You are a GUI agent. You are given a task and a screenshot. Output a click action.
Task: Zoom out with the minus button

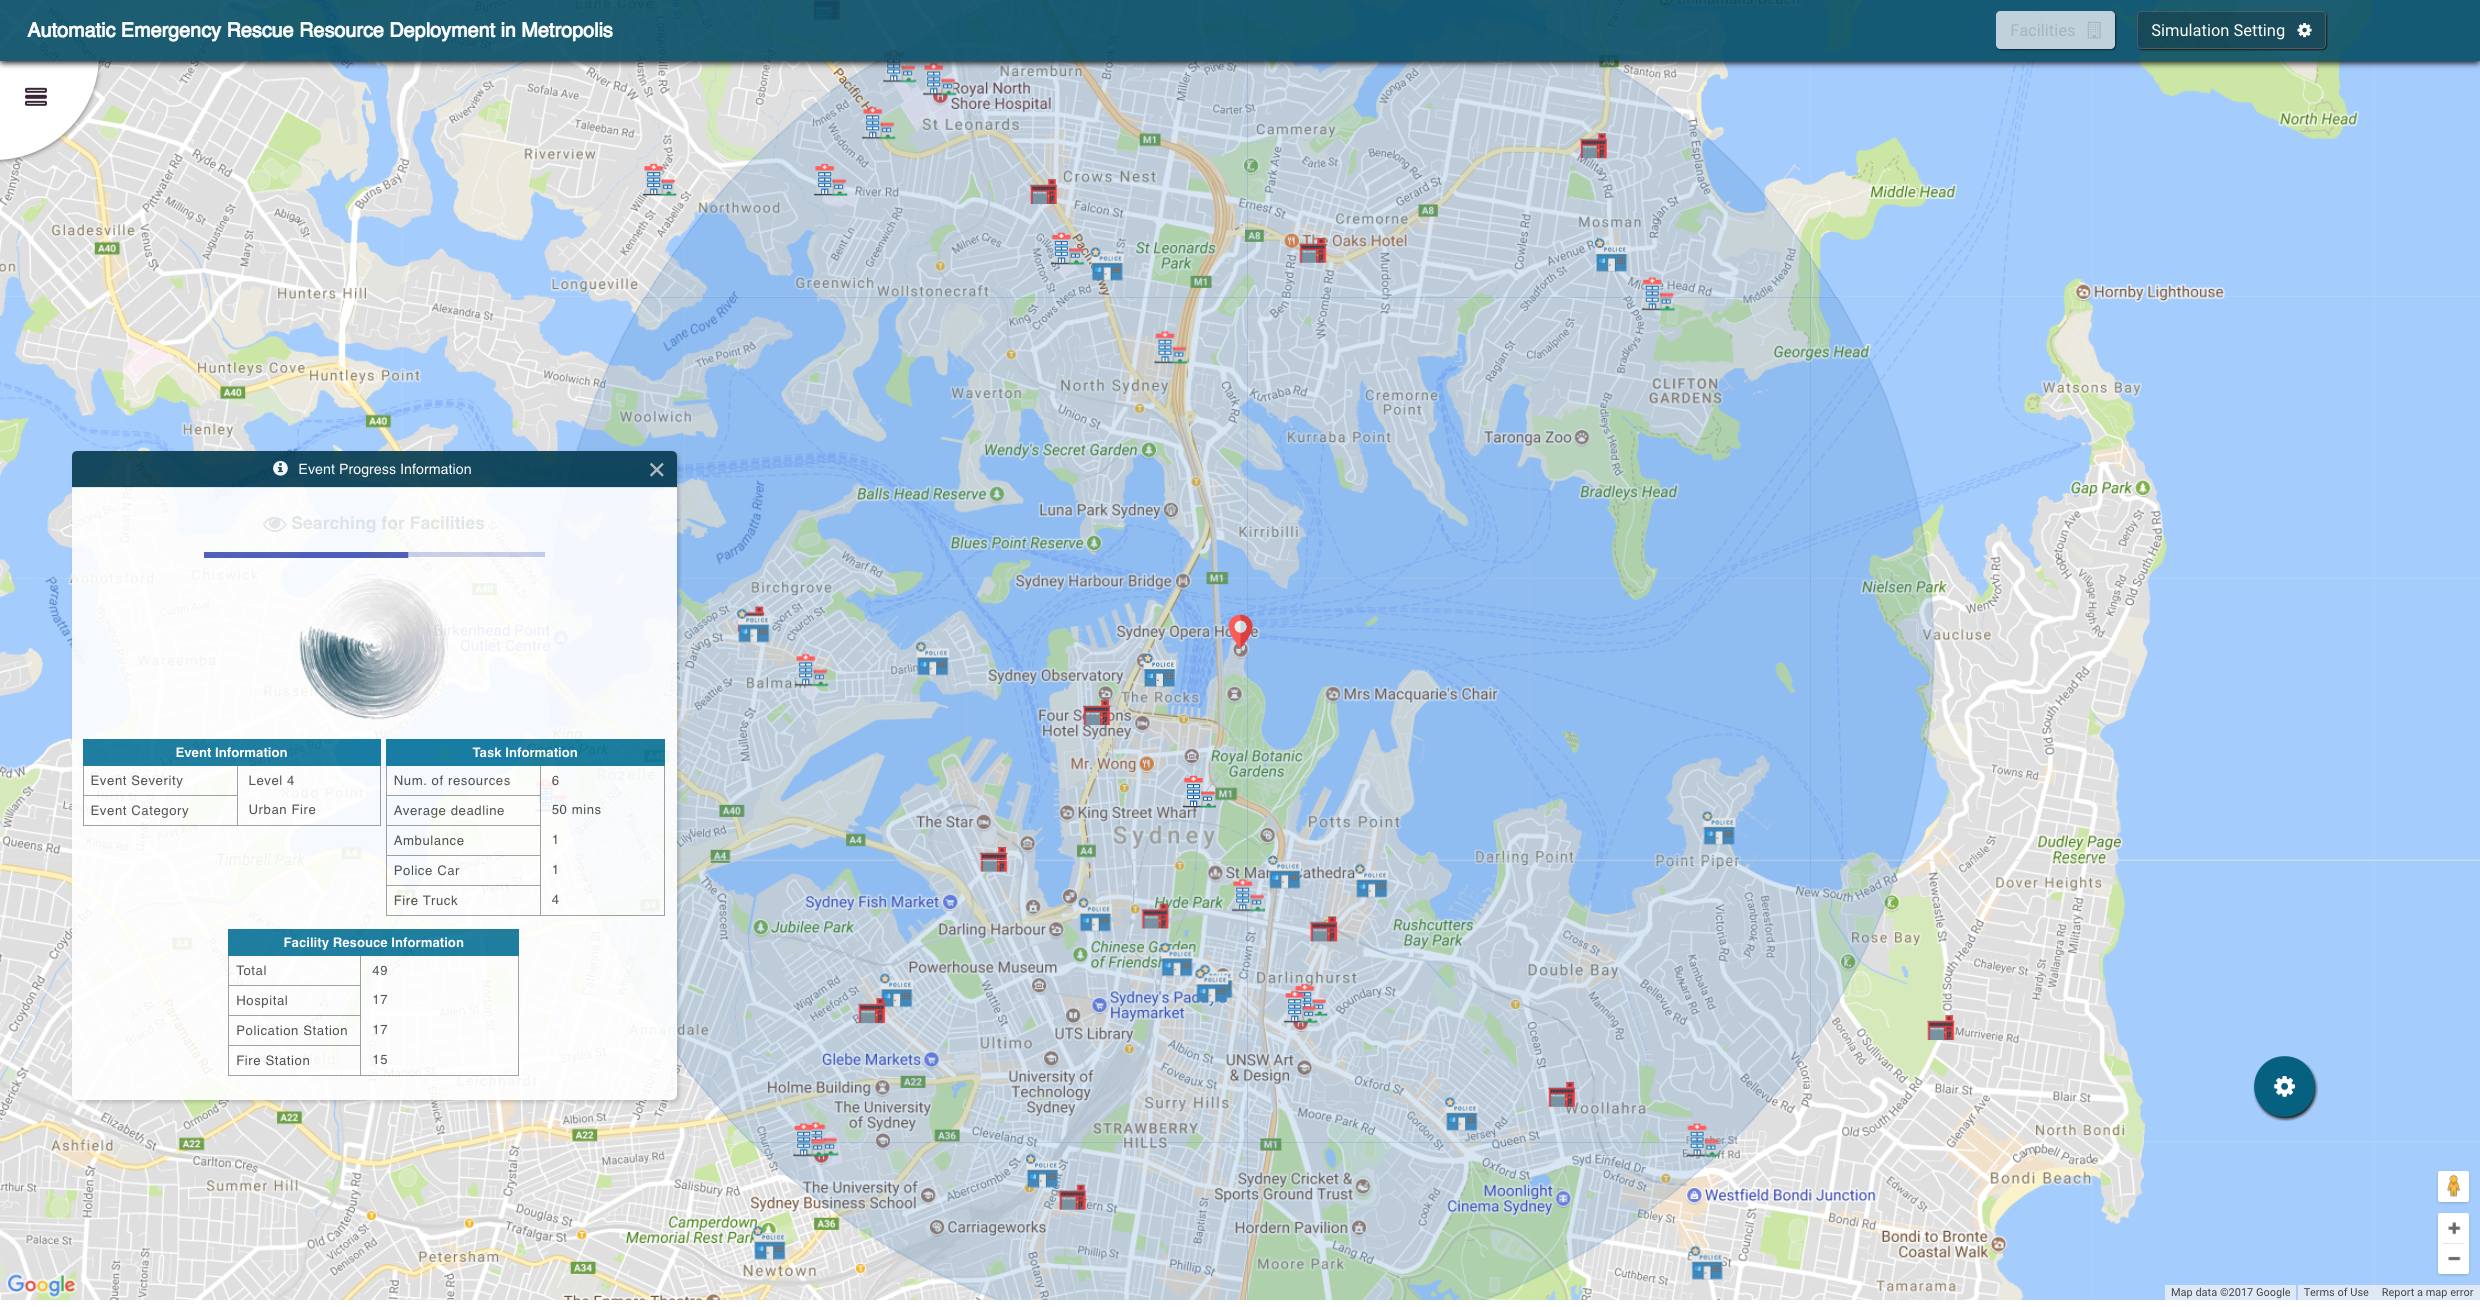point(2453,1259)
